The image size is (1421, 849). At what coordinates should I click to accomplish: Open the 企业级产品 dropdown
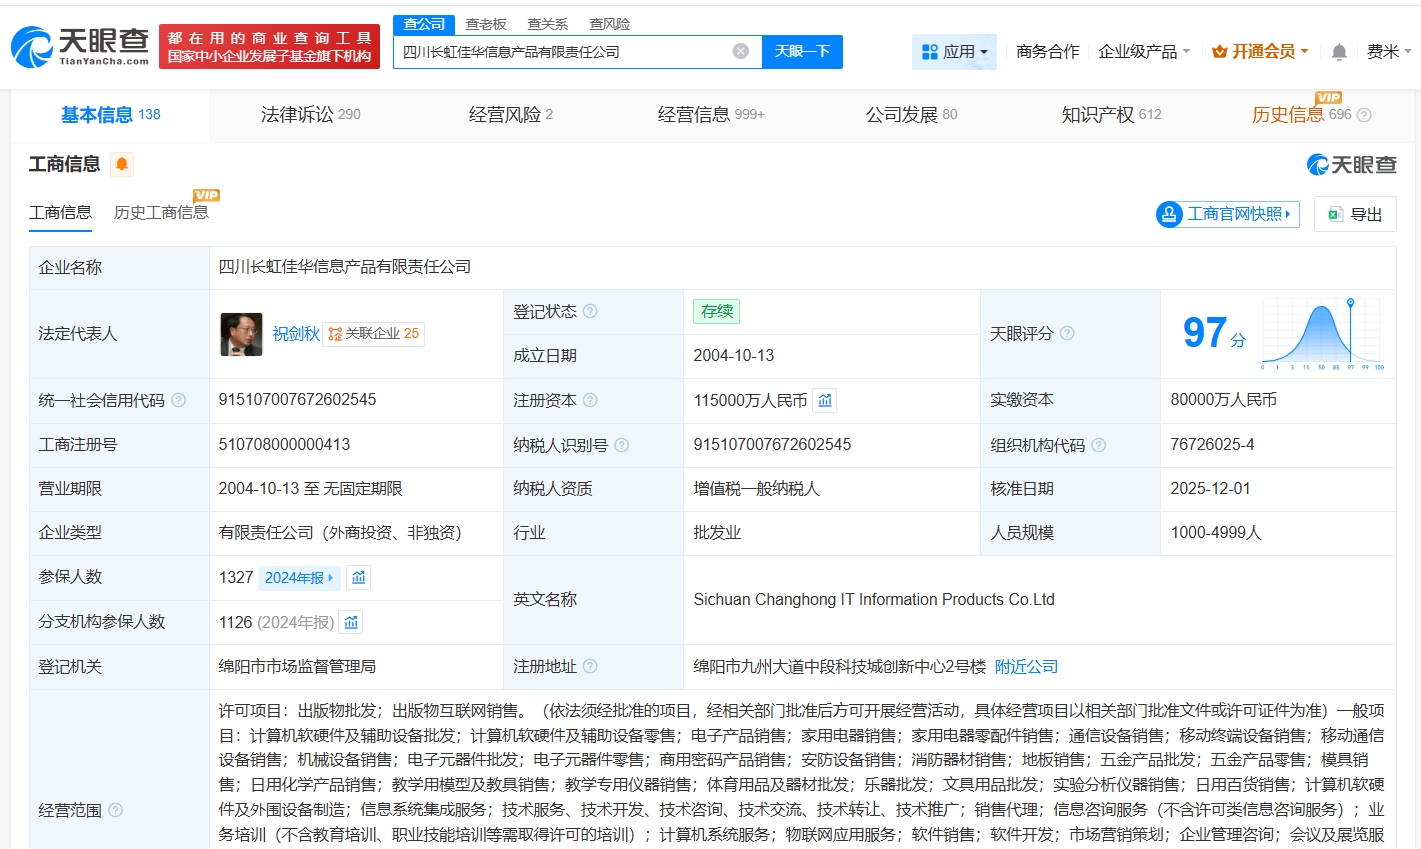pyautogui.click(x=1143, y=52)
